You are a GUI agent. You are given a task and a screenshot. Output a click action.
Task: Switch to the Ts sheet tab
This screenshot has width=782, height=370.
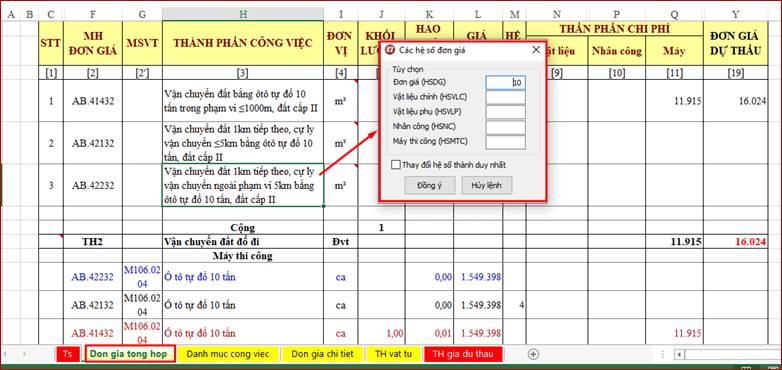point(68,354)
